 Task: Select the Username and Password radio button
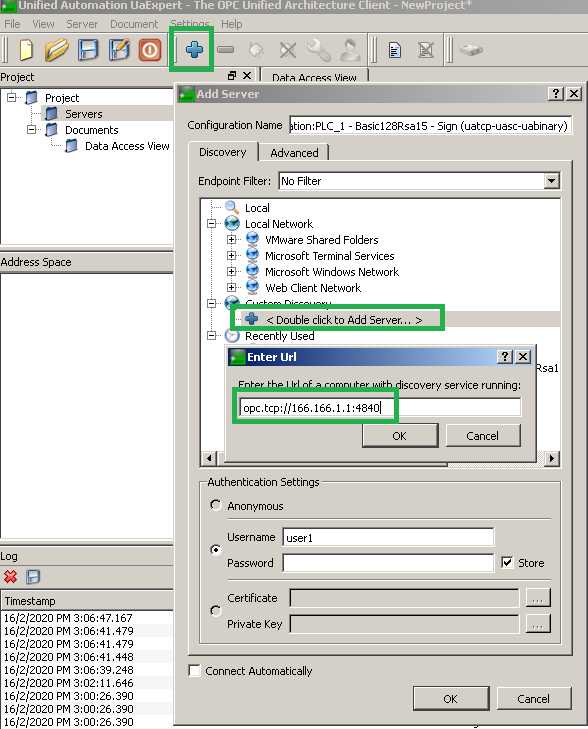point(215,550)
